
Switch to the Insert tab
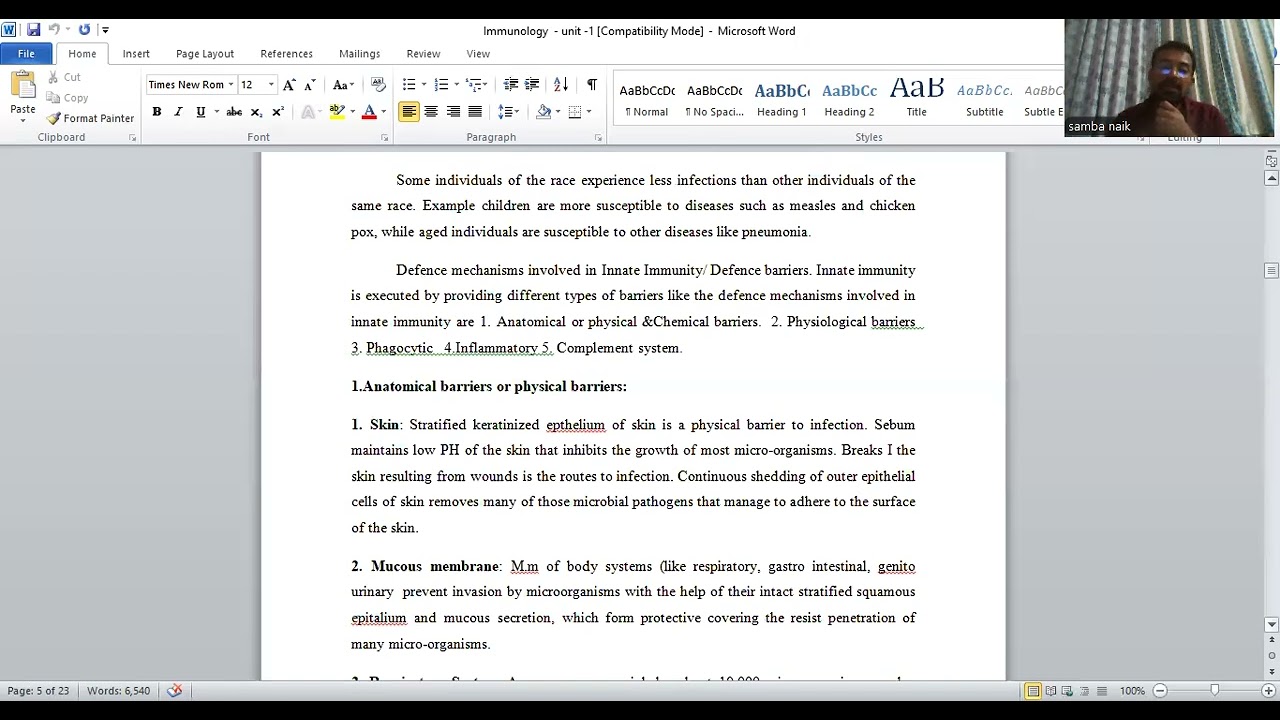tap(136, 54)
